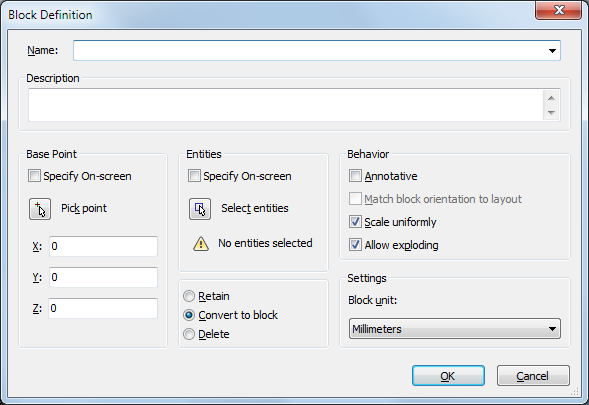Open the Block unit Millimeters dropdown

(455, 329)
